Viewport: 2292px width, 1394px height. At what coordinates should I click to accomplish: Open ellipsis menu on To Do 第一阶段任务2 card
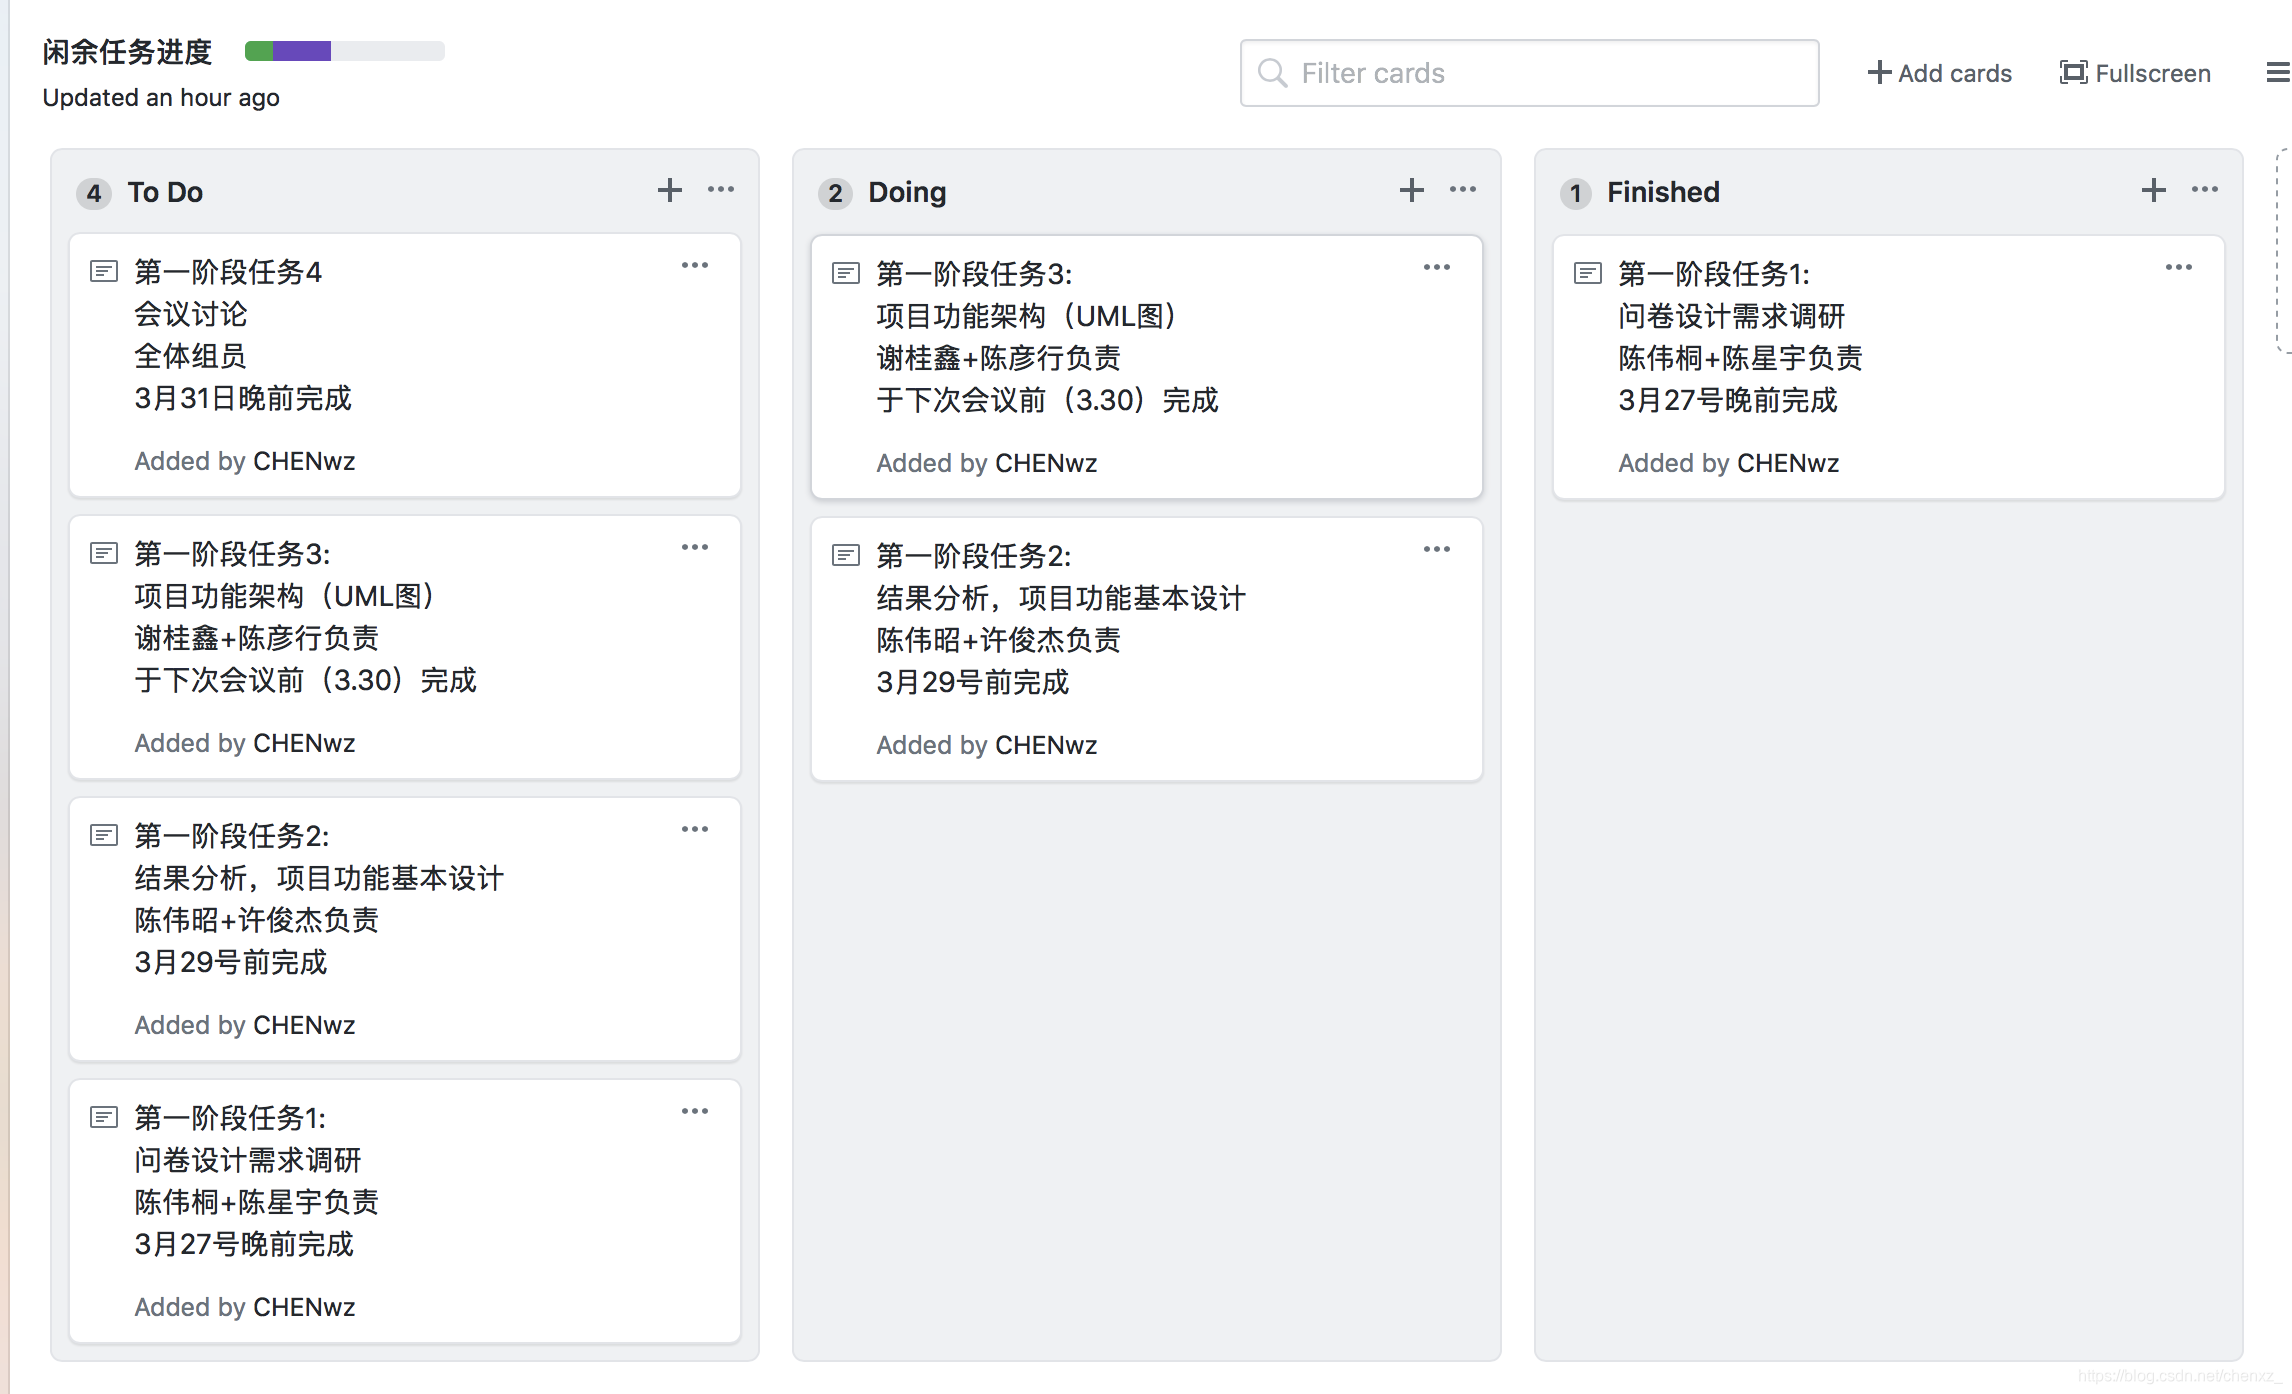pos(695,830)
